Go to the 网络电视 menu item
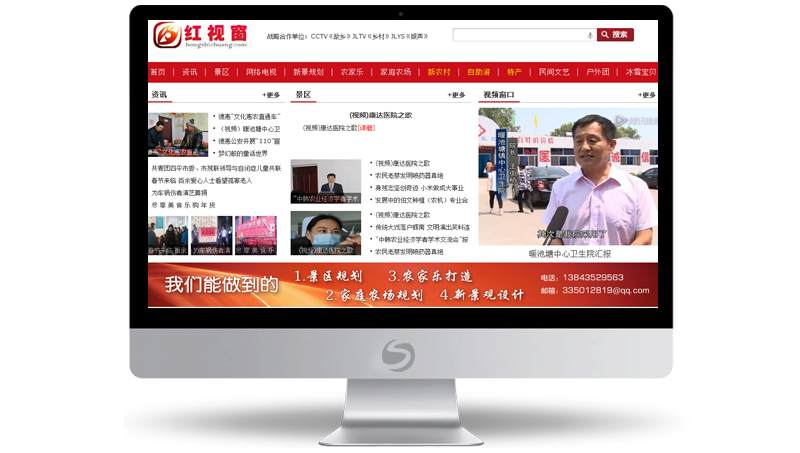 tap(261, 72)
